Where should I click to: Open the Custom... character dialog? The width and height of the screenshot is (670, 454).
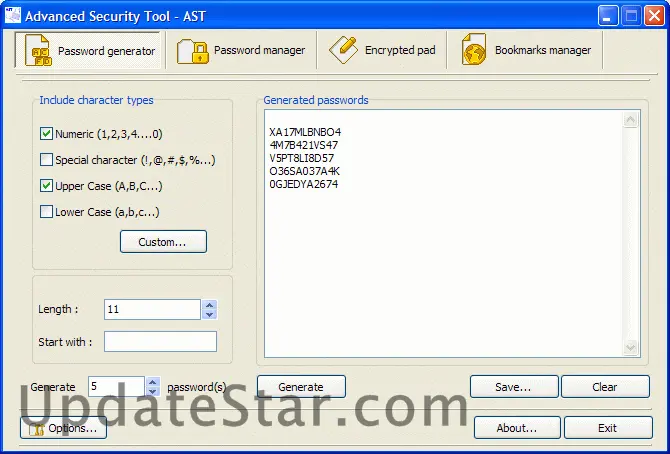[163, 242]
